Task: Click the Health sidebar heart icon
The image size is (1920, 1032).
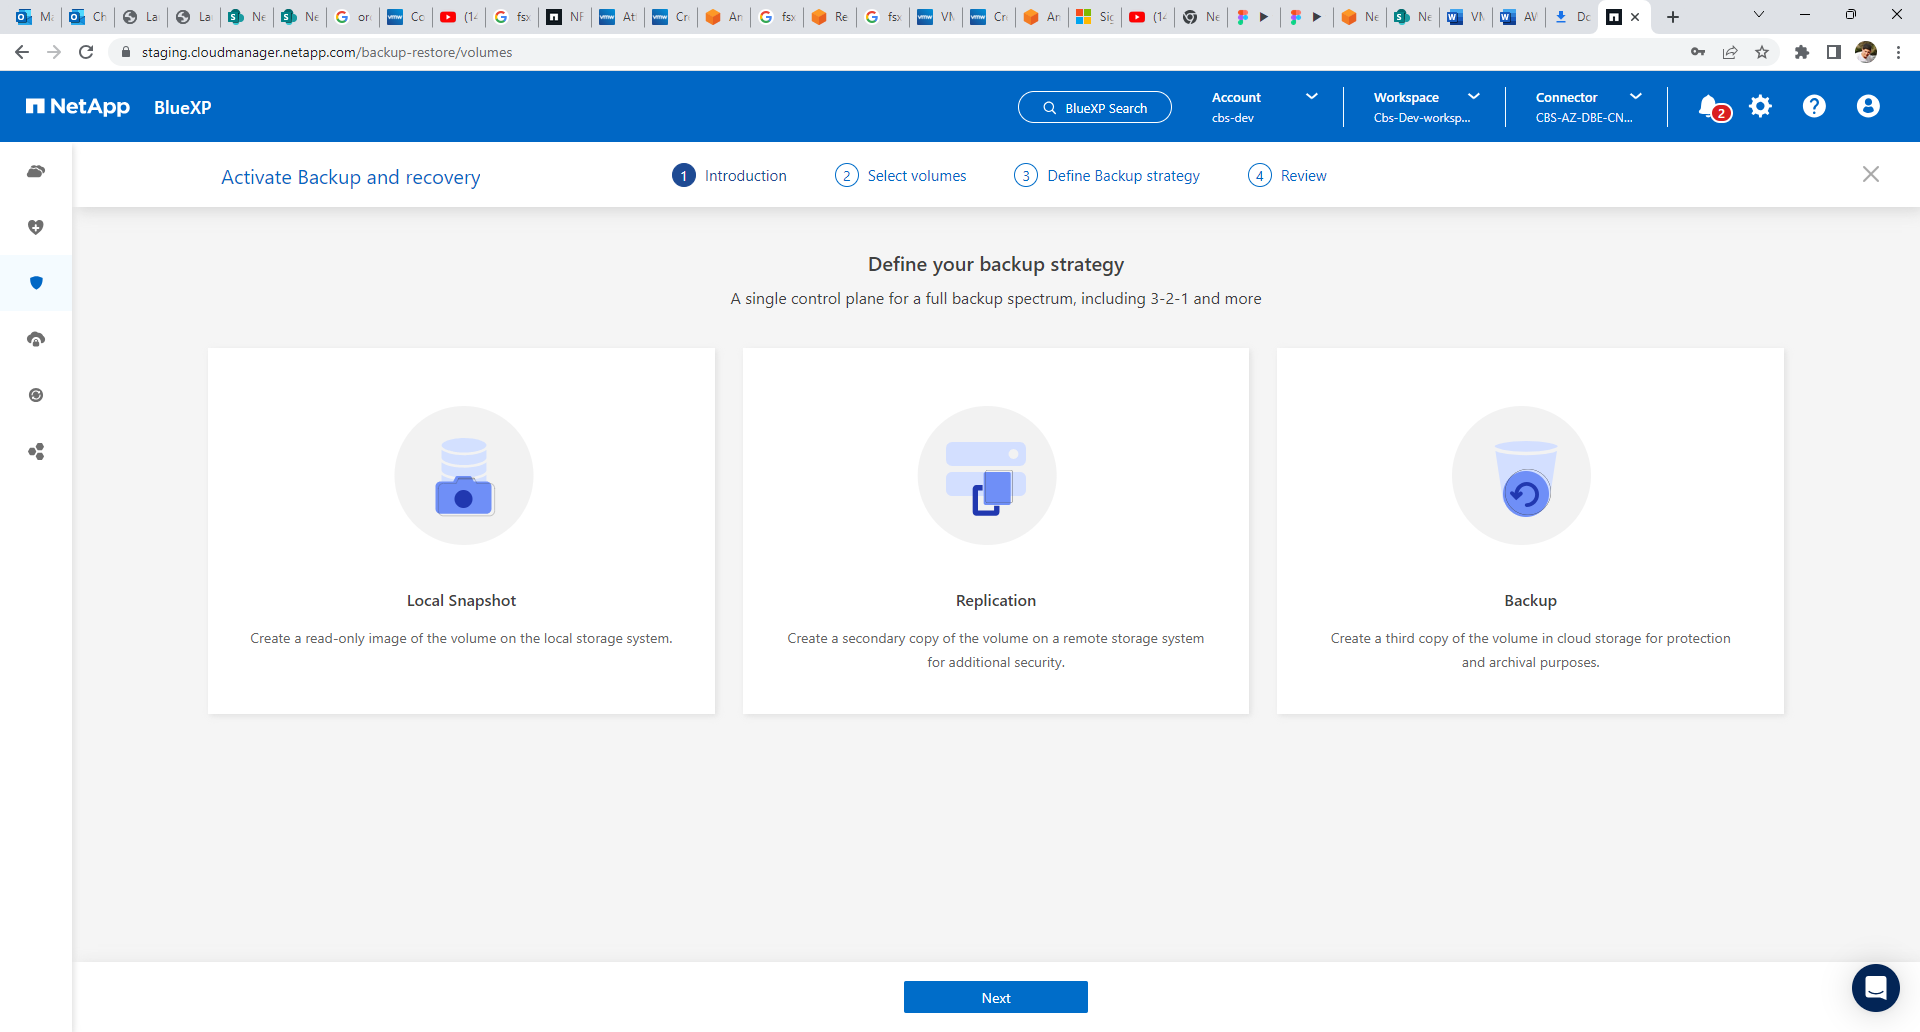Action: [36, 227]
